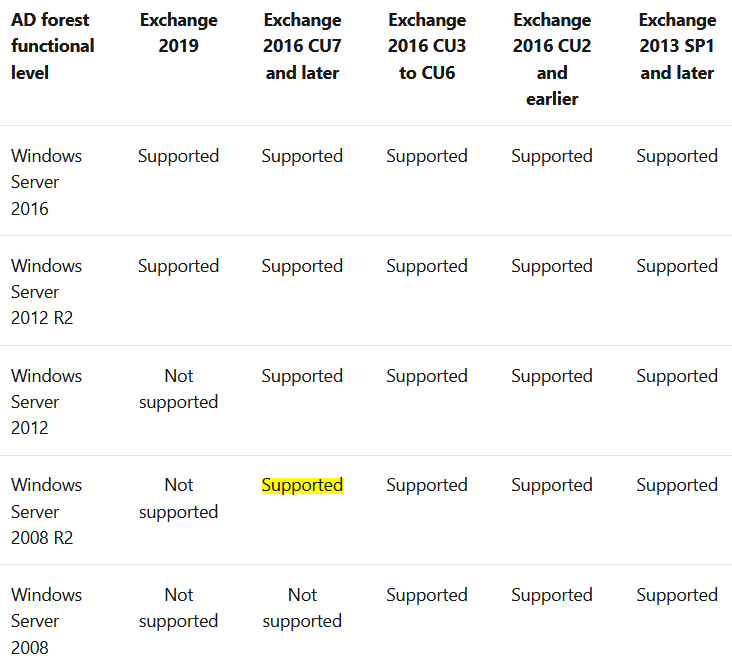Click Supported for Exchange 2016 CU3 on Server 2012 R2
Viewport: 732px width, 669px height.
427,266
